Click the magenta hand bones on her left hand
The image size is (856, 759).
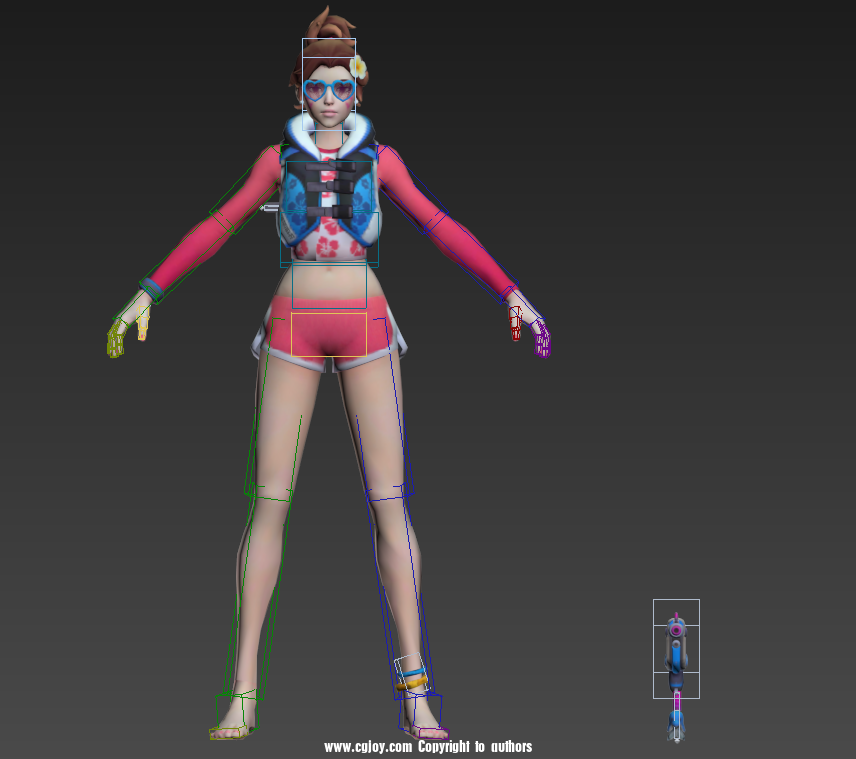[538, 335]
